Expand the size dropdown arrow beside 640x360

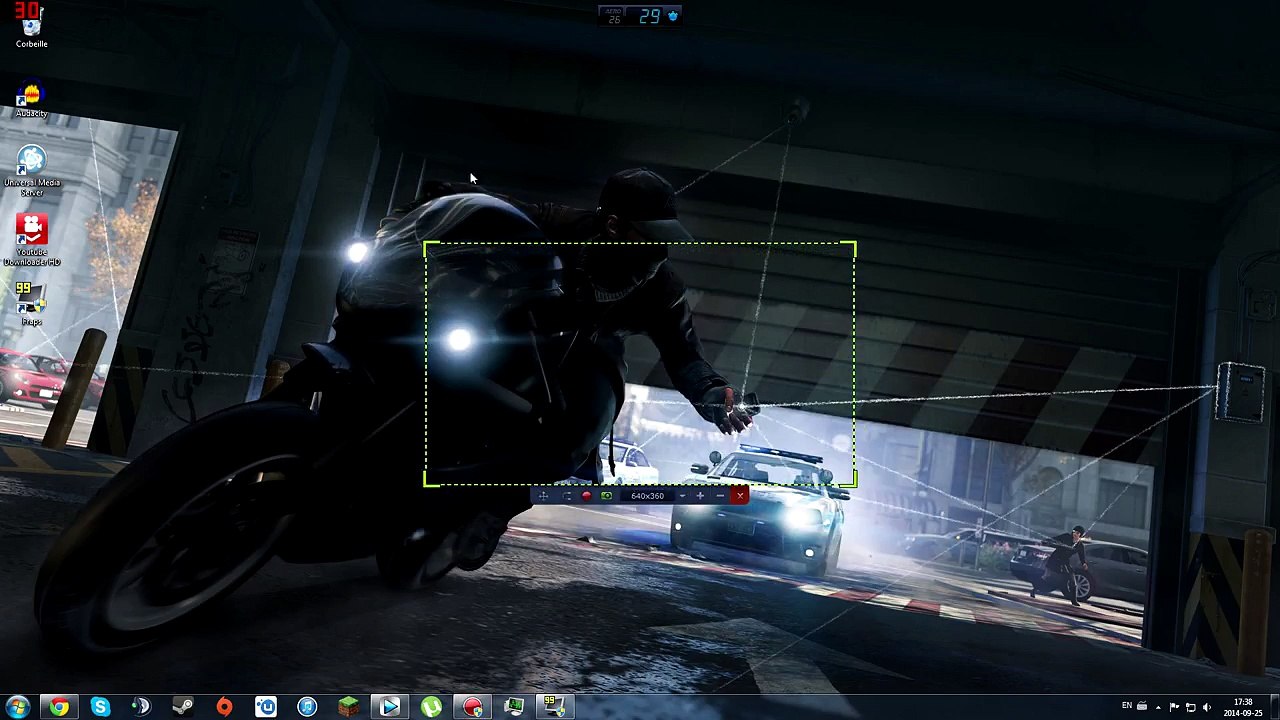682,496
